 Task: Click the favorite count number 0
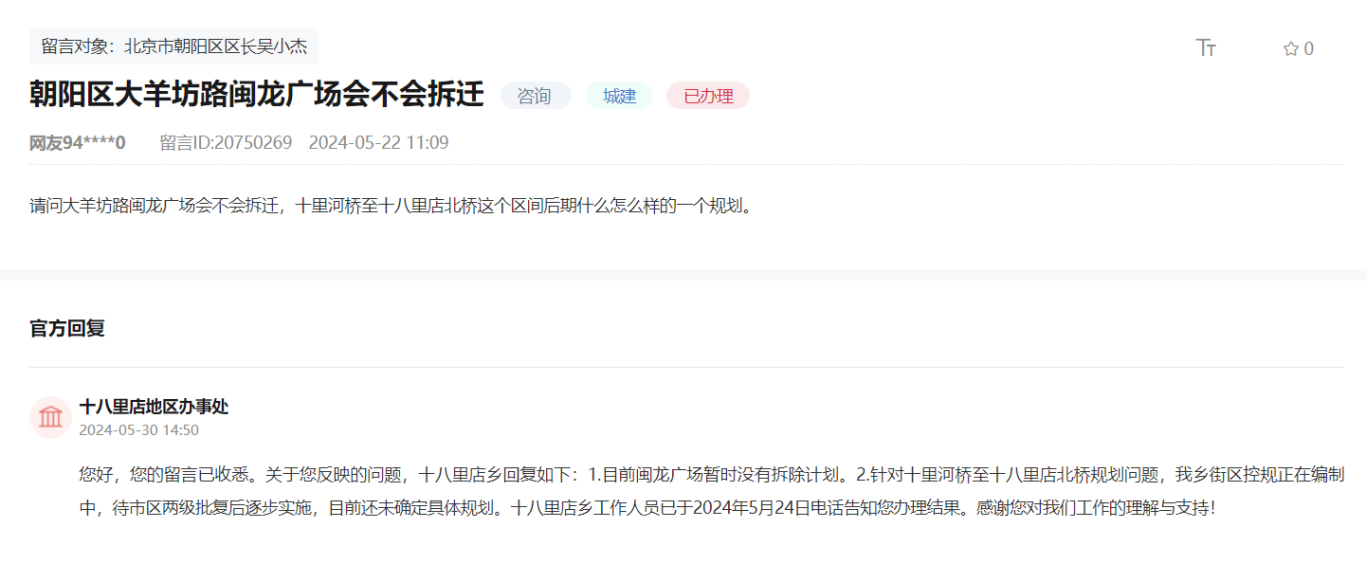(x=1309, y=49)
